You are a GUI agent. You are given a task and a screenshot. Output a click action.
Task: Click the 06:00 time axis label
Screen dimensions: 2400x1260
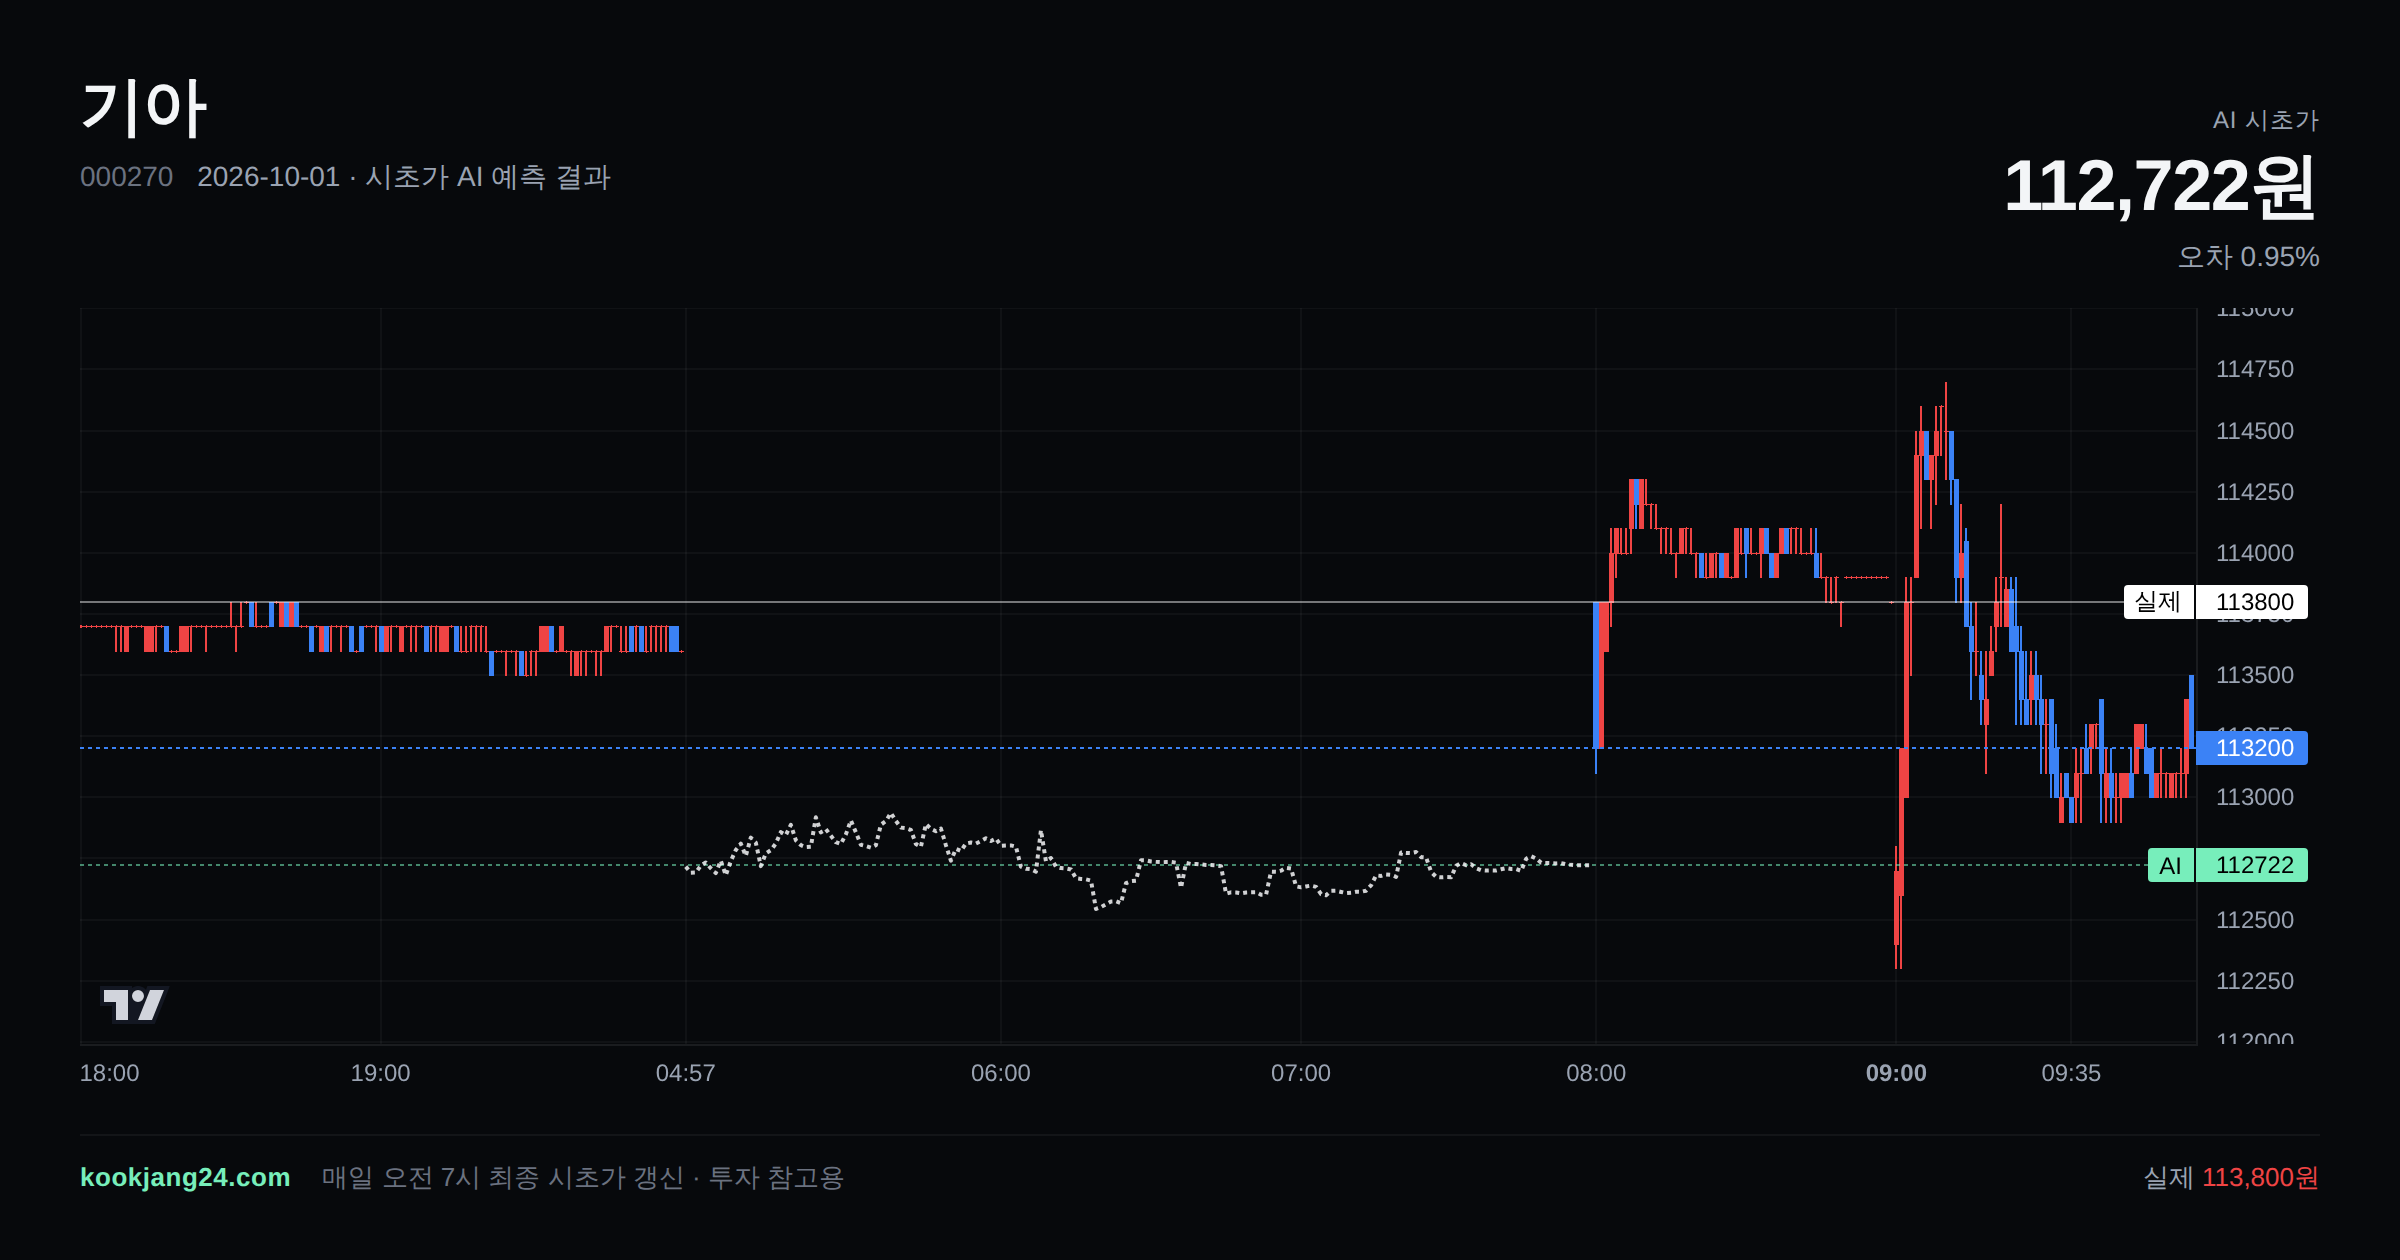click(x=1001, y=1073)
